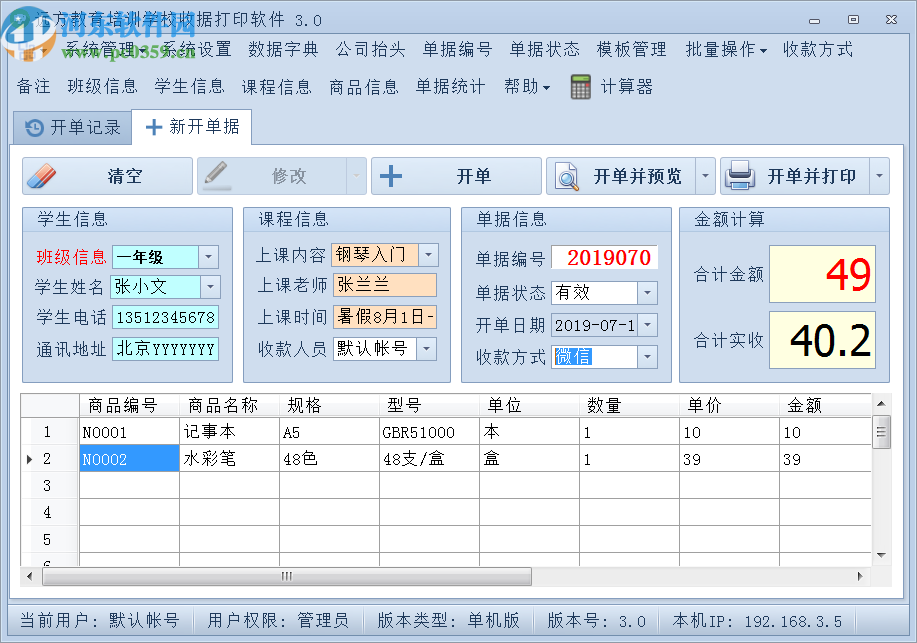Click the application logo in the title bar
This screenshot has width=917, height=643.
point(17,19)
